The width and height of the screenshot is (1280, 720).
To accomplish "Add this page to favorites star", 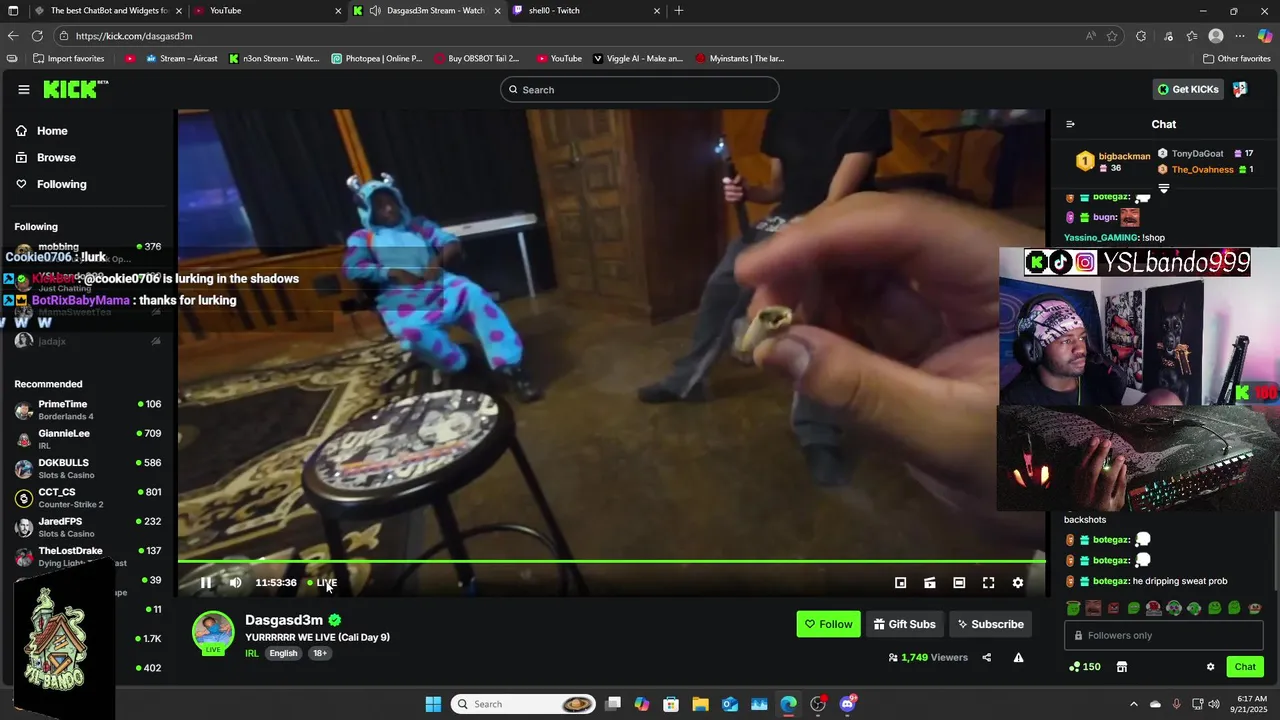I will pos(1112,36).
